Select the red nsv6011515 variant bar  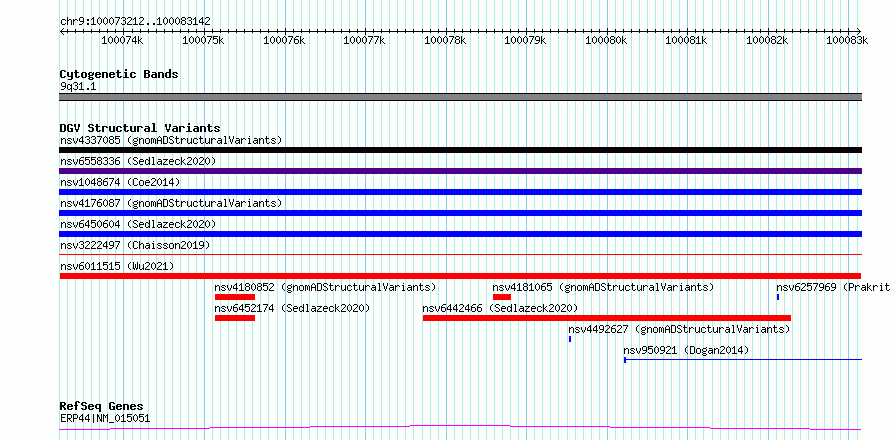point(461,276)
